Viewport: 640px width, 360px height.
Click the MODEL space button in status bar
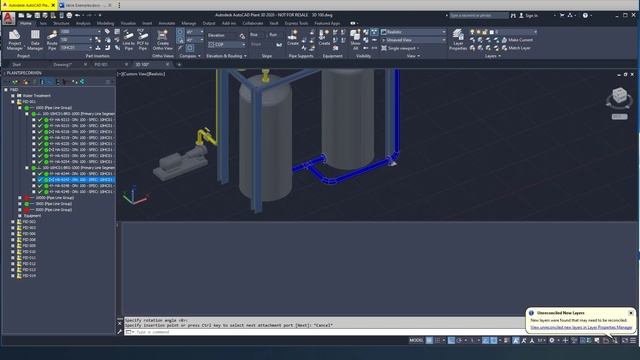coord(416,340)
